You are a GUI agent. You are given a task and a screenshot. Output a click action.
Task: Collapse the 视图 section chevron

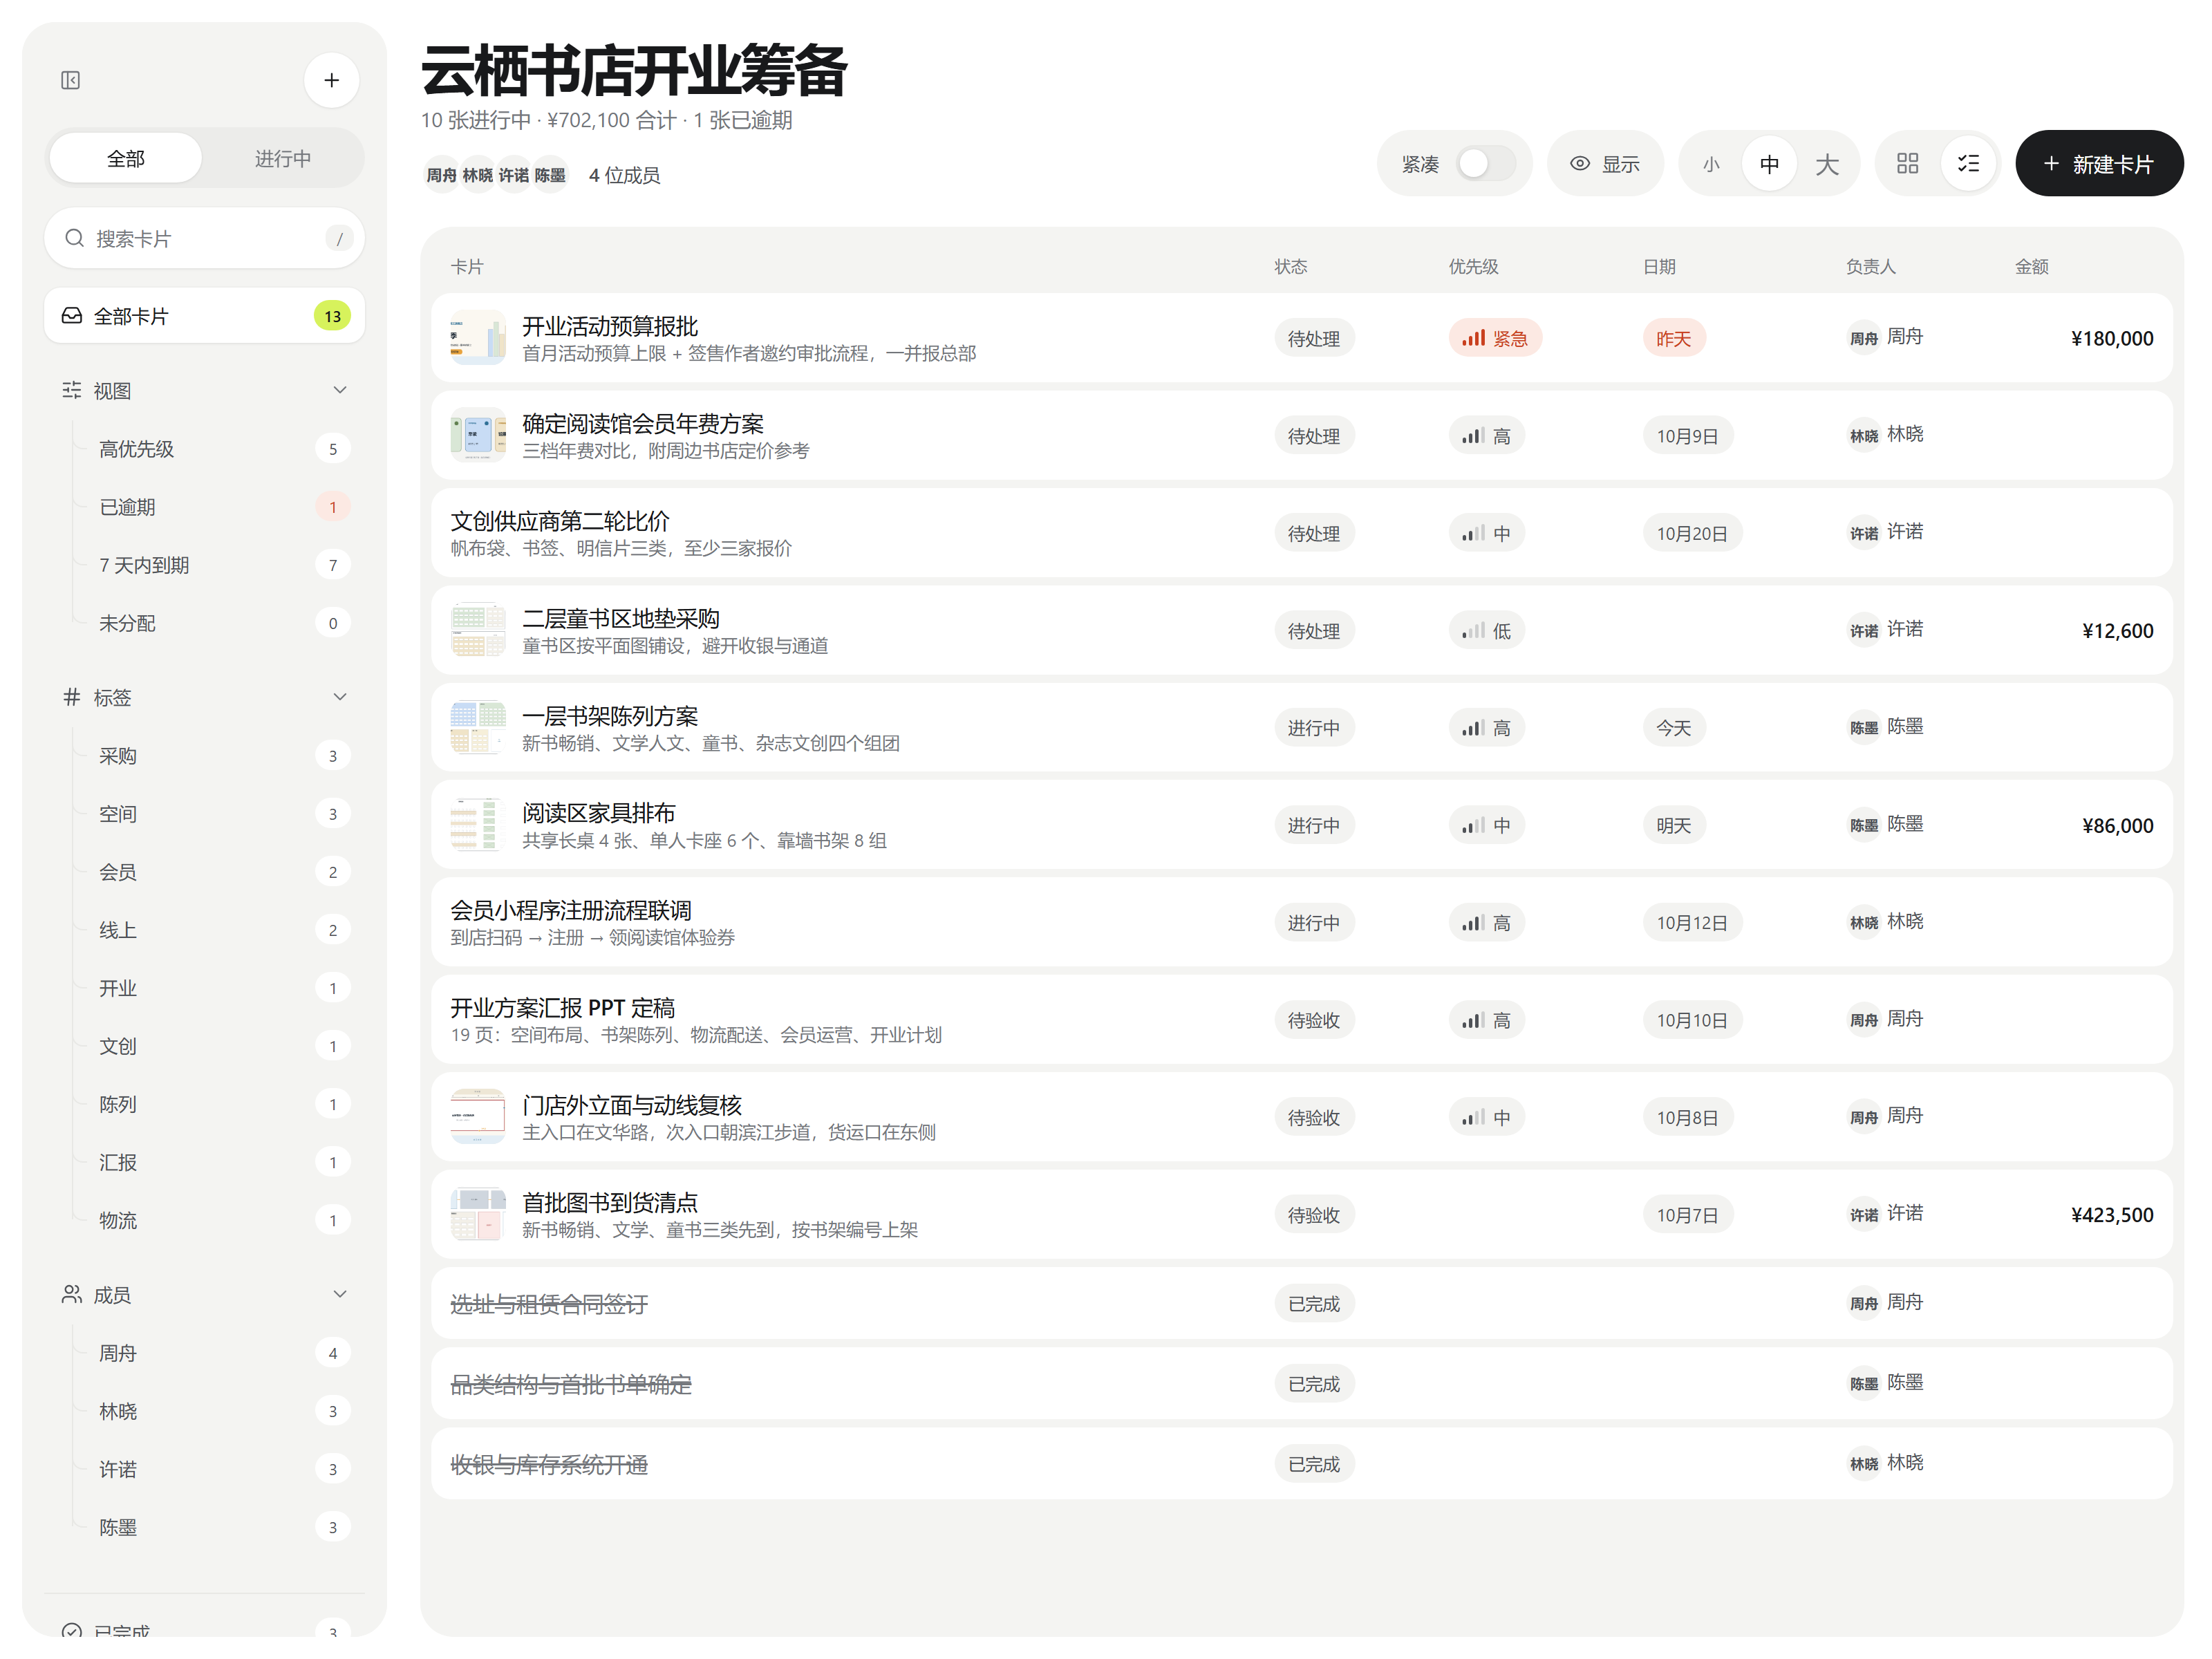coord(340,390)
